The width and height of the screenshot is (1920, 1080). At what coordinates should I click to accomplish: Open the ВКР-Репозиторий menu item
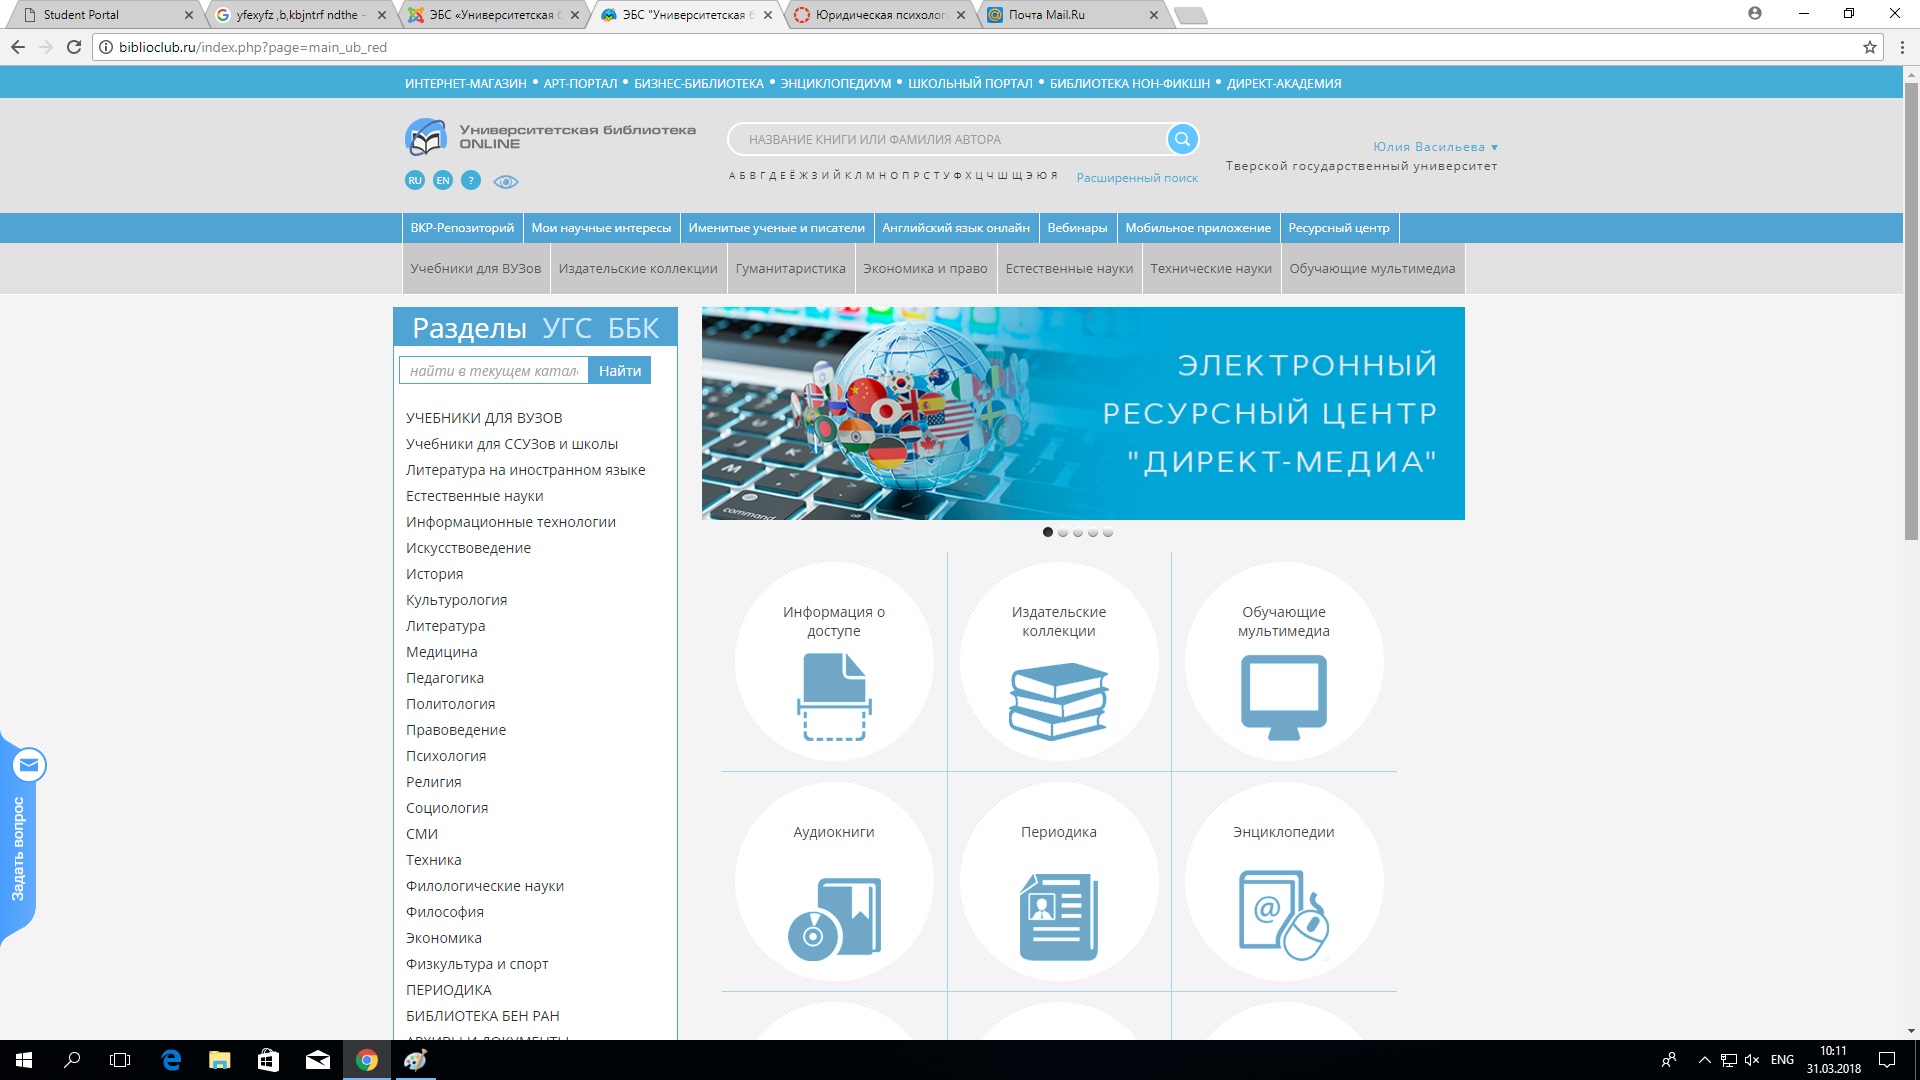point(462,228)
